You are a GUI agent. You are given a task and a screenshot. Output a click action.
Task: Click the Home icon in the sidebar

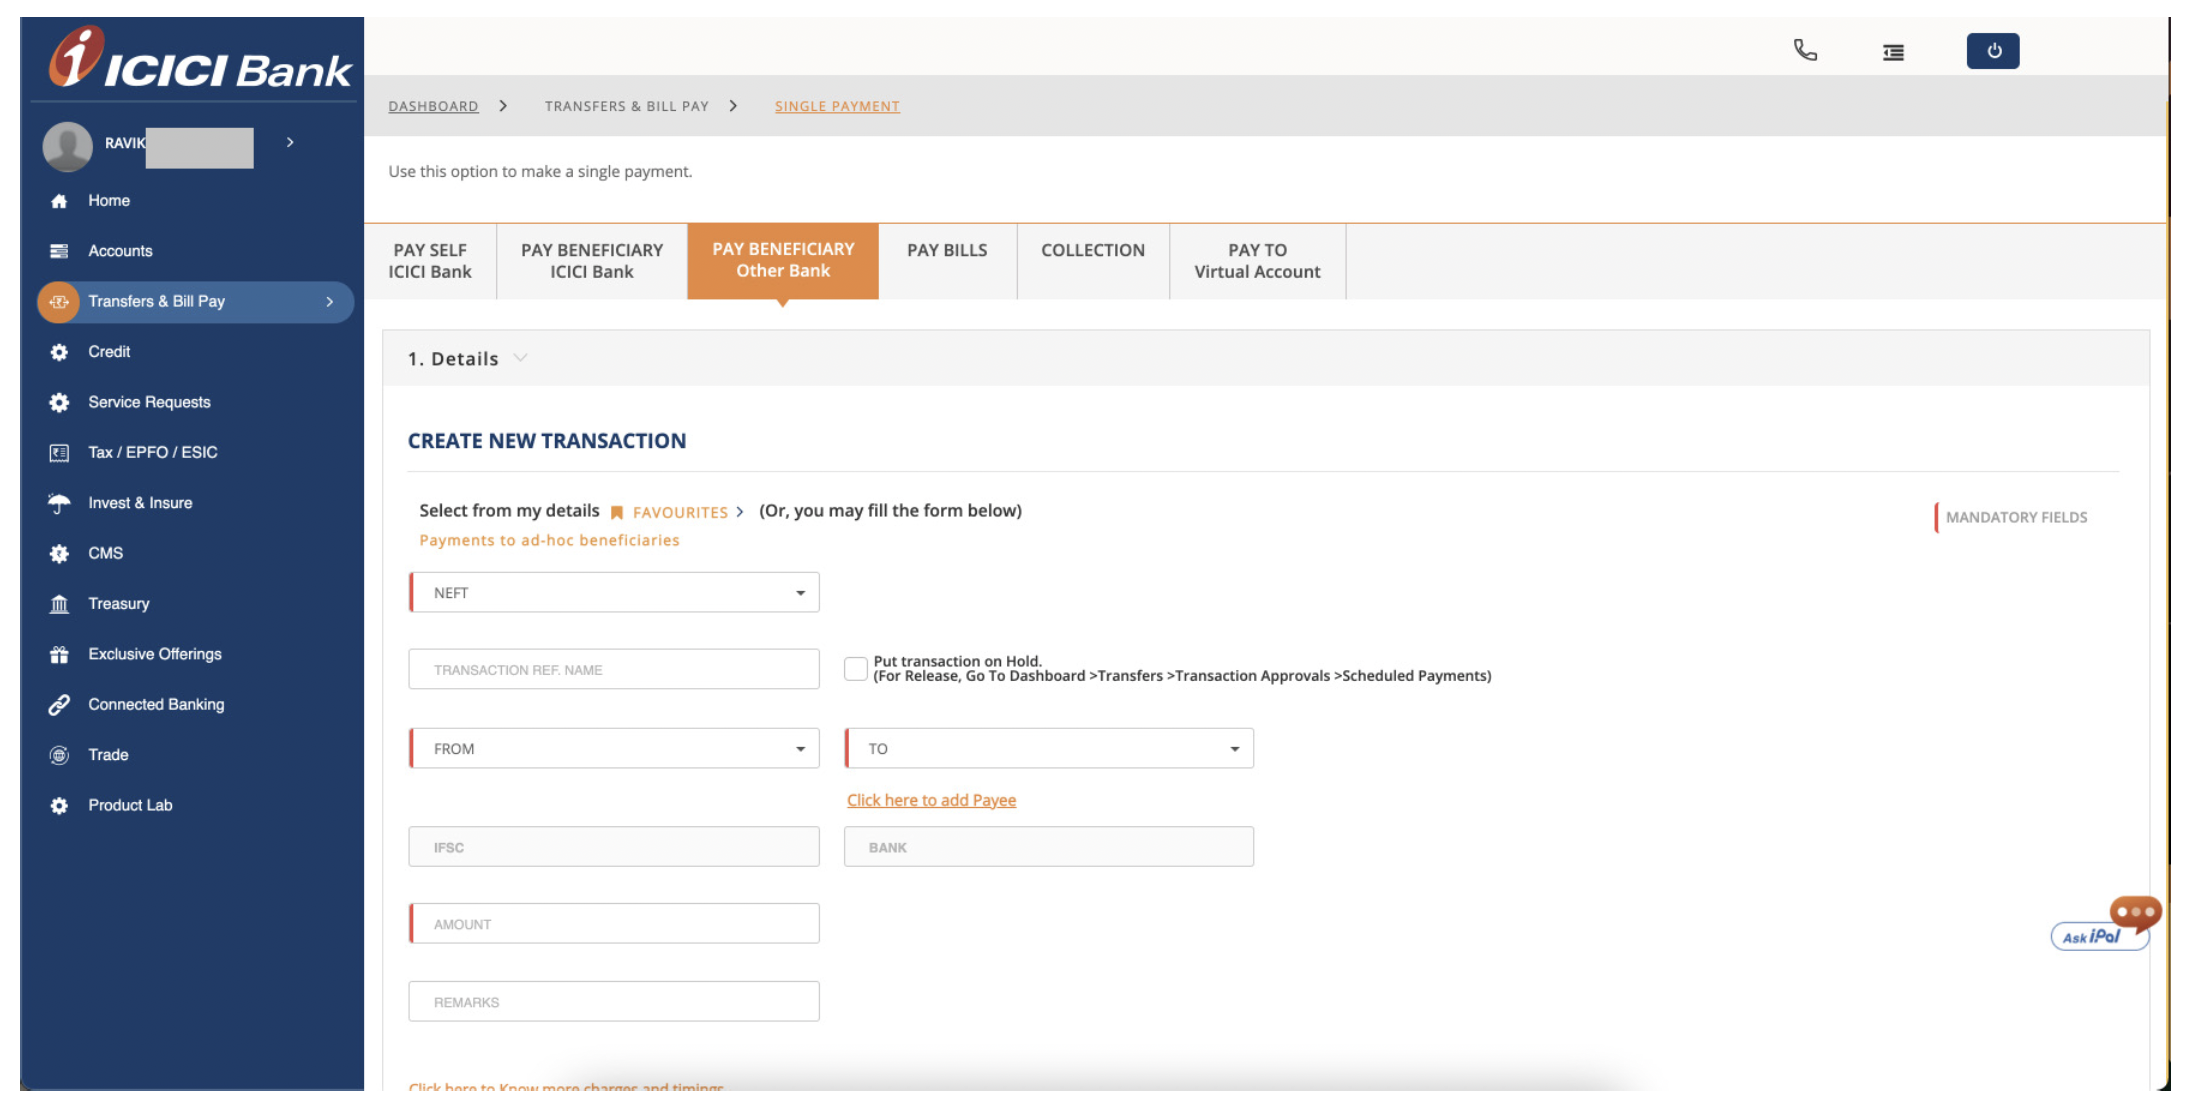tap(59, 201)
